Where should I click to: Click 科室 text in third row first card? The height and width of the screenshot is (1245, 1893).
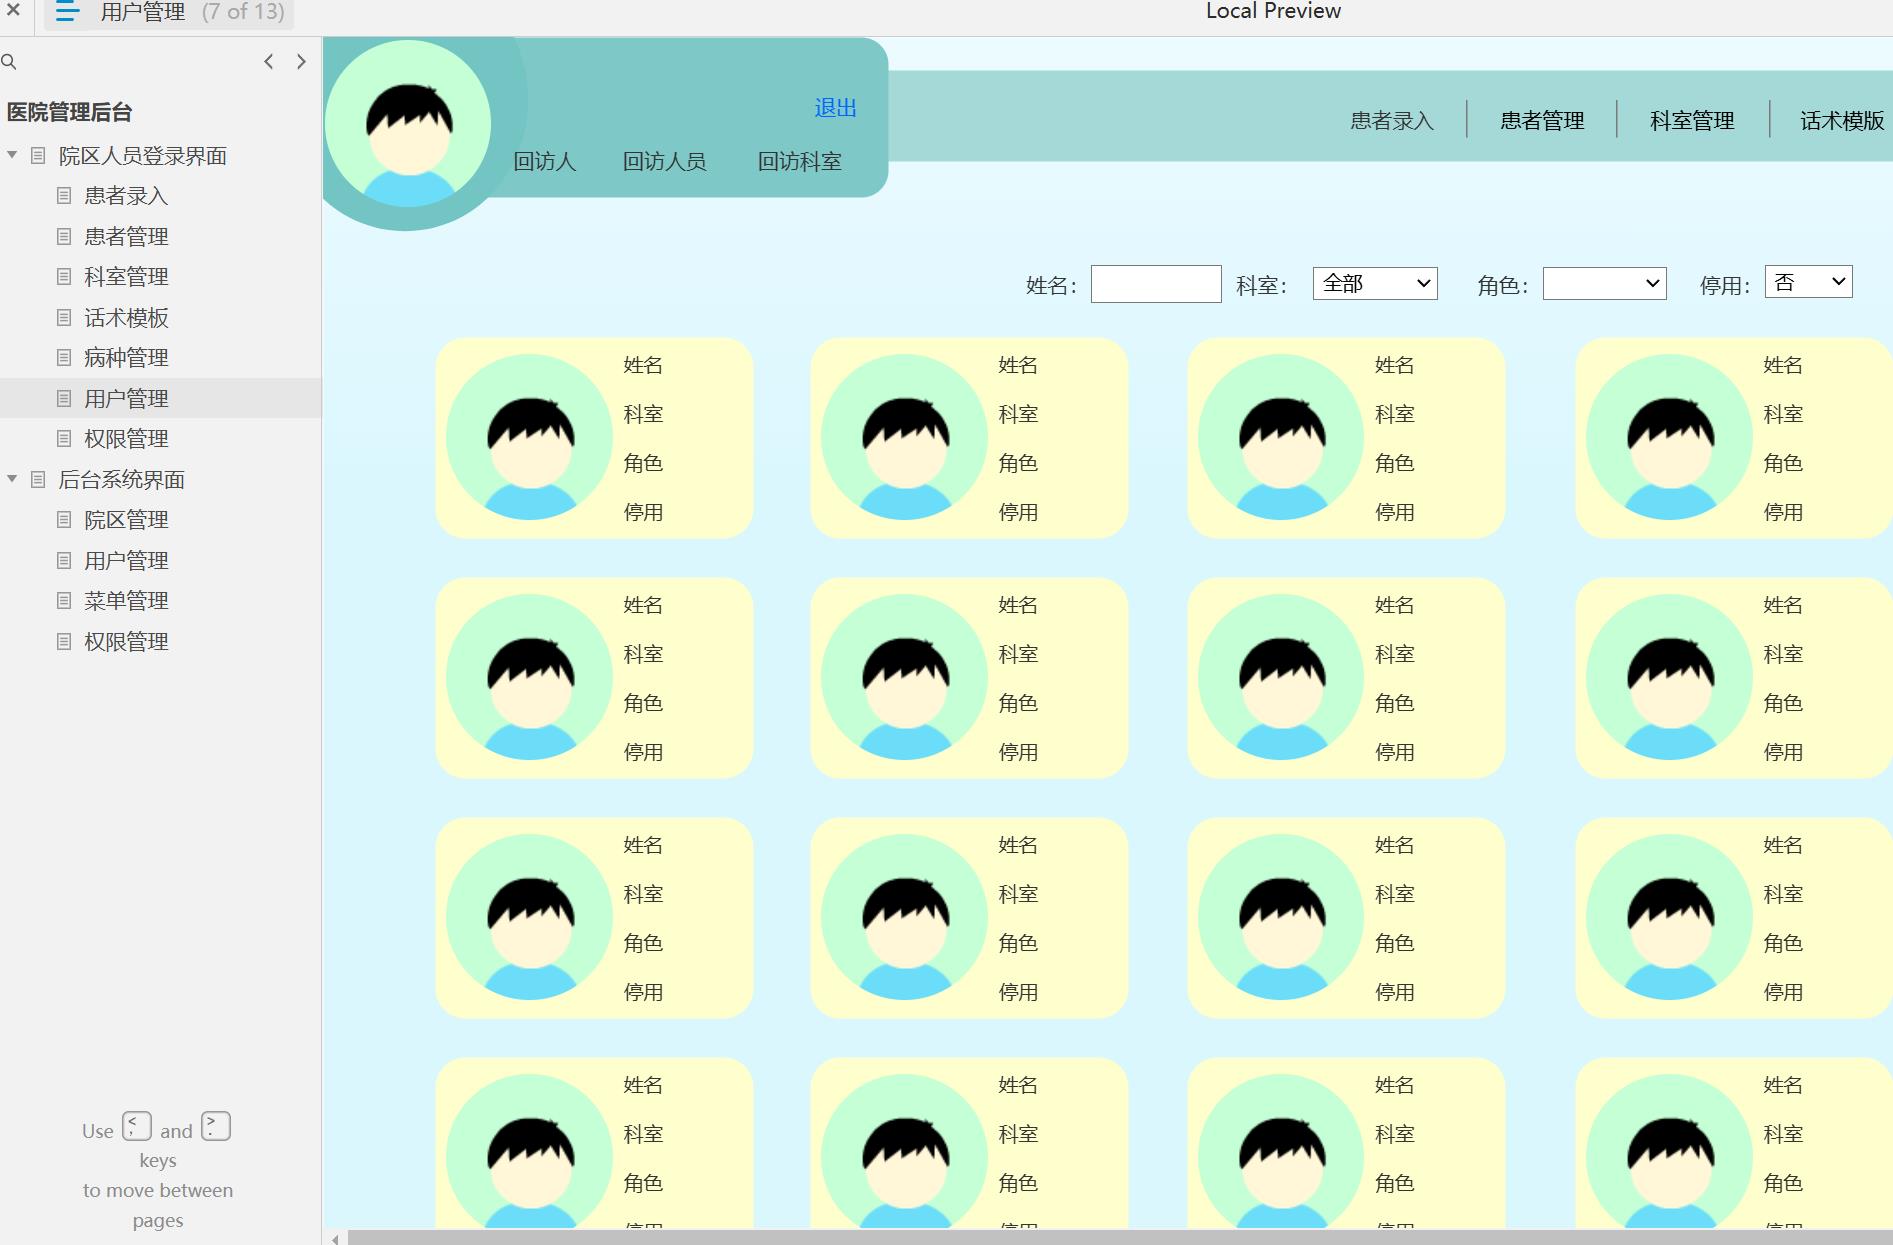coord(643,894)
